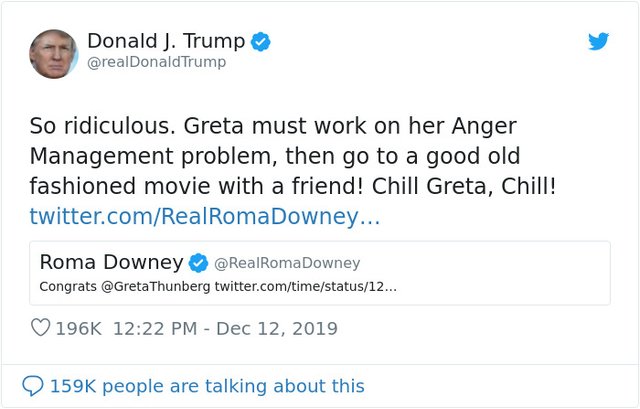The height and width of the screenshot is (409, 640).
Task: Open the Donald J. Trump display name
Action: (x=165, y=41)
